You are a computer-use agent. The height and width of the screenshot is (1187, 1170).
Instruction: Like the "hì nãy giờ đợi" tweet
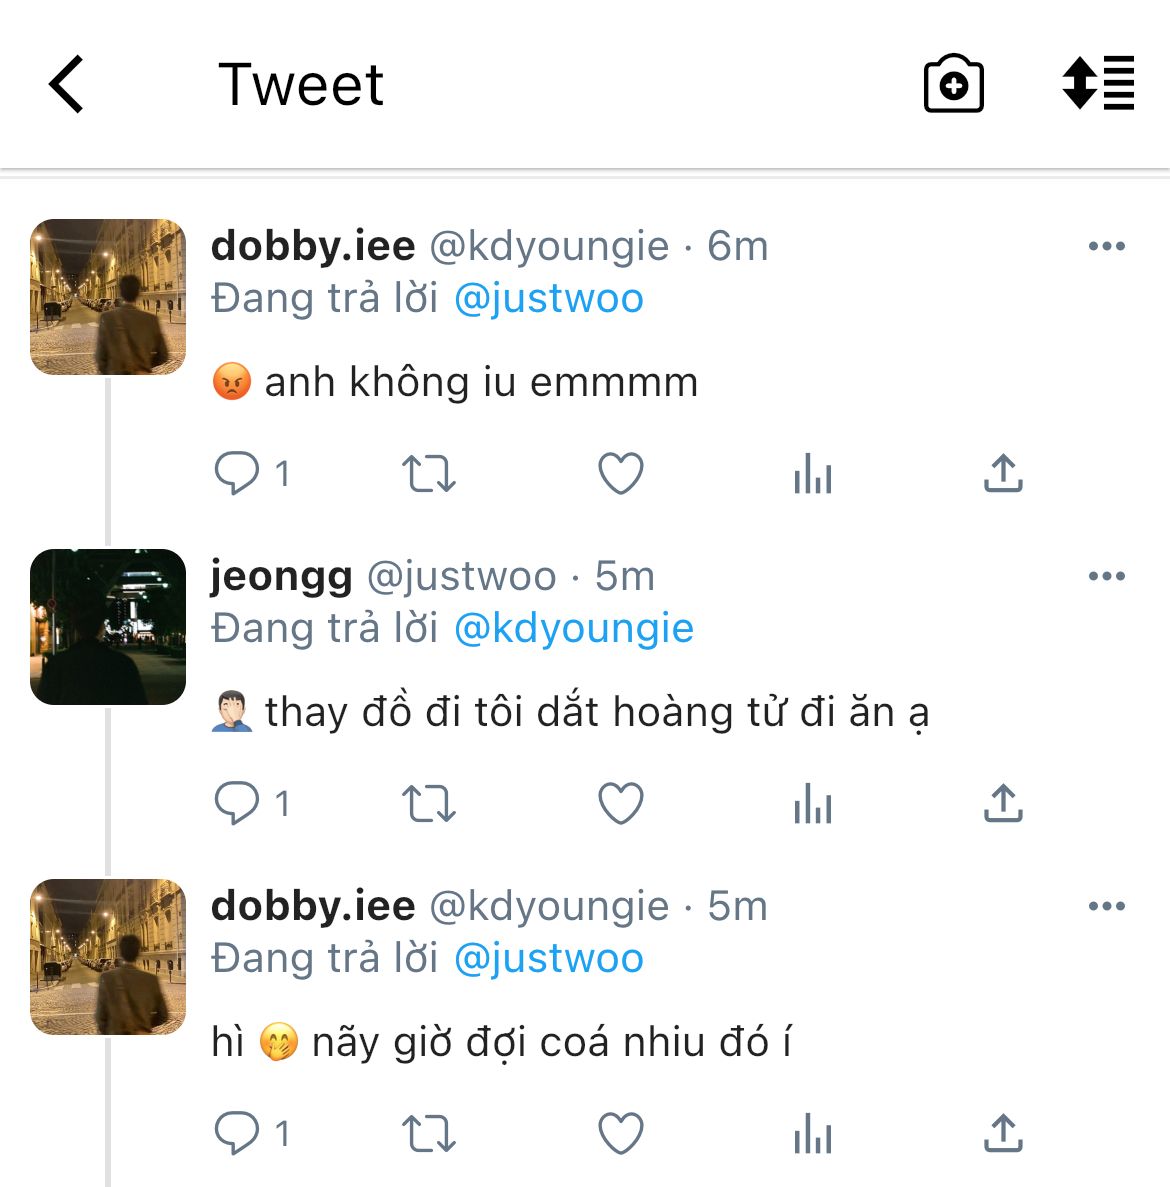(x=620, y=1134)
